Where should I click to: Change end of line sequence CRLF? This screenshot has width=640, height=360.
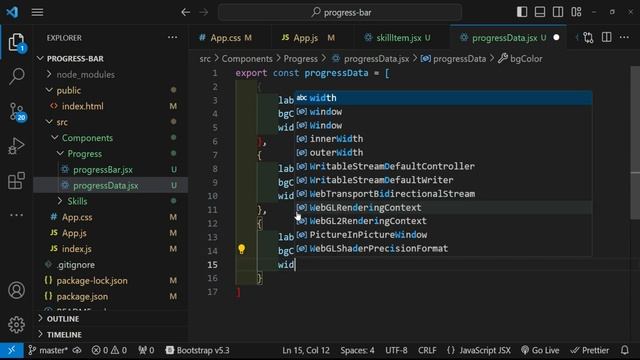point(427,350)
